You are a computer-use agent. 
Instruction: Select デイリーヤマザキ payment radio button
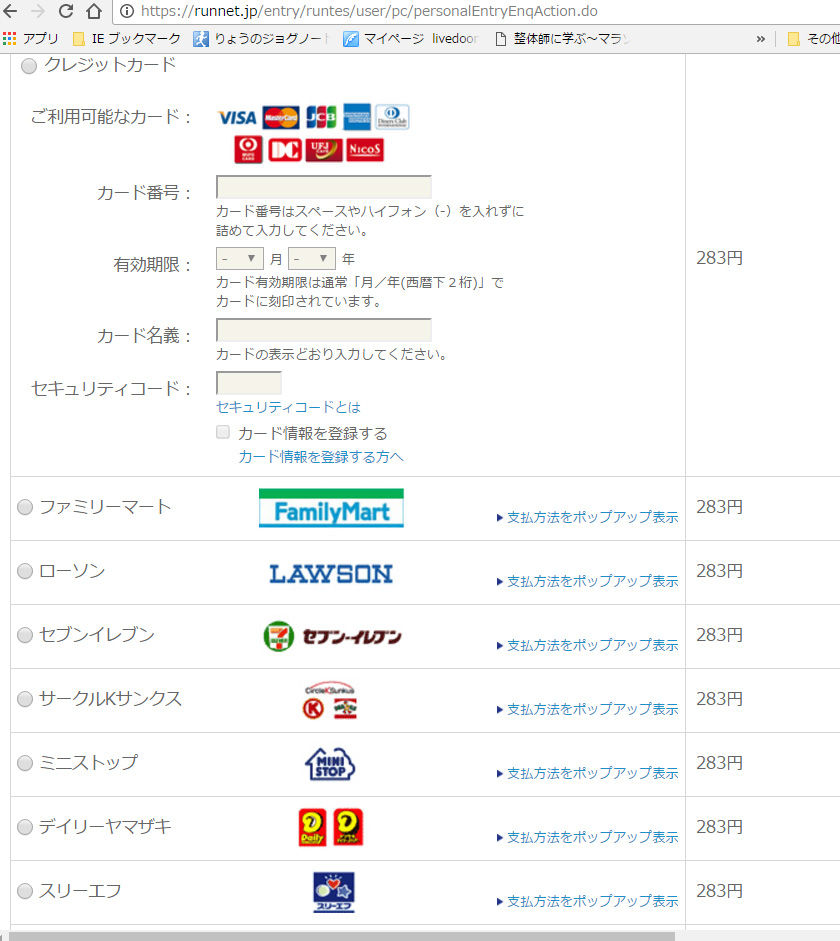pos(25,827)
